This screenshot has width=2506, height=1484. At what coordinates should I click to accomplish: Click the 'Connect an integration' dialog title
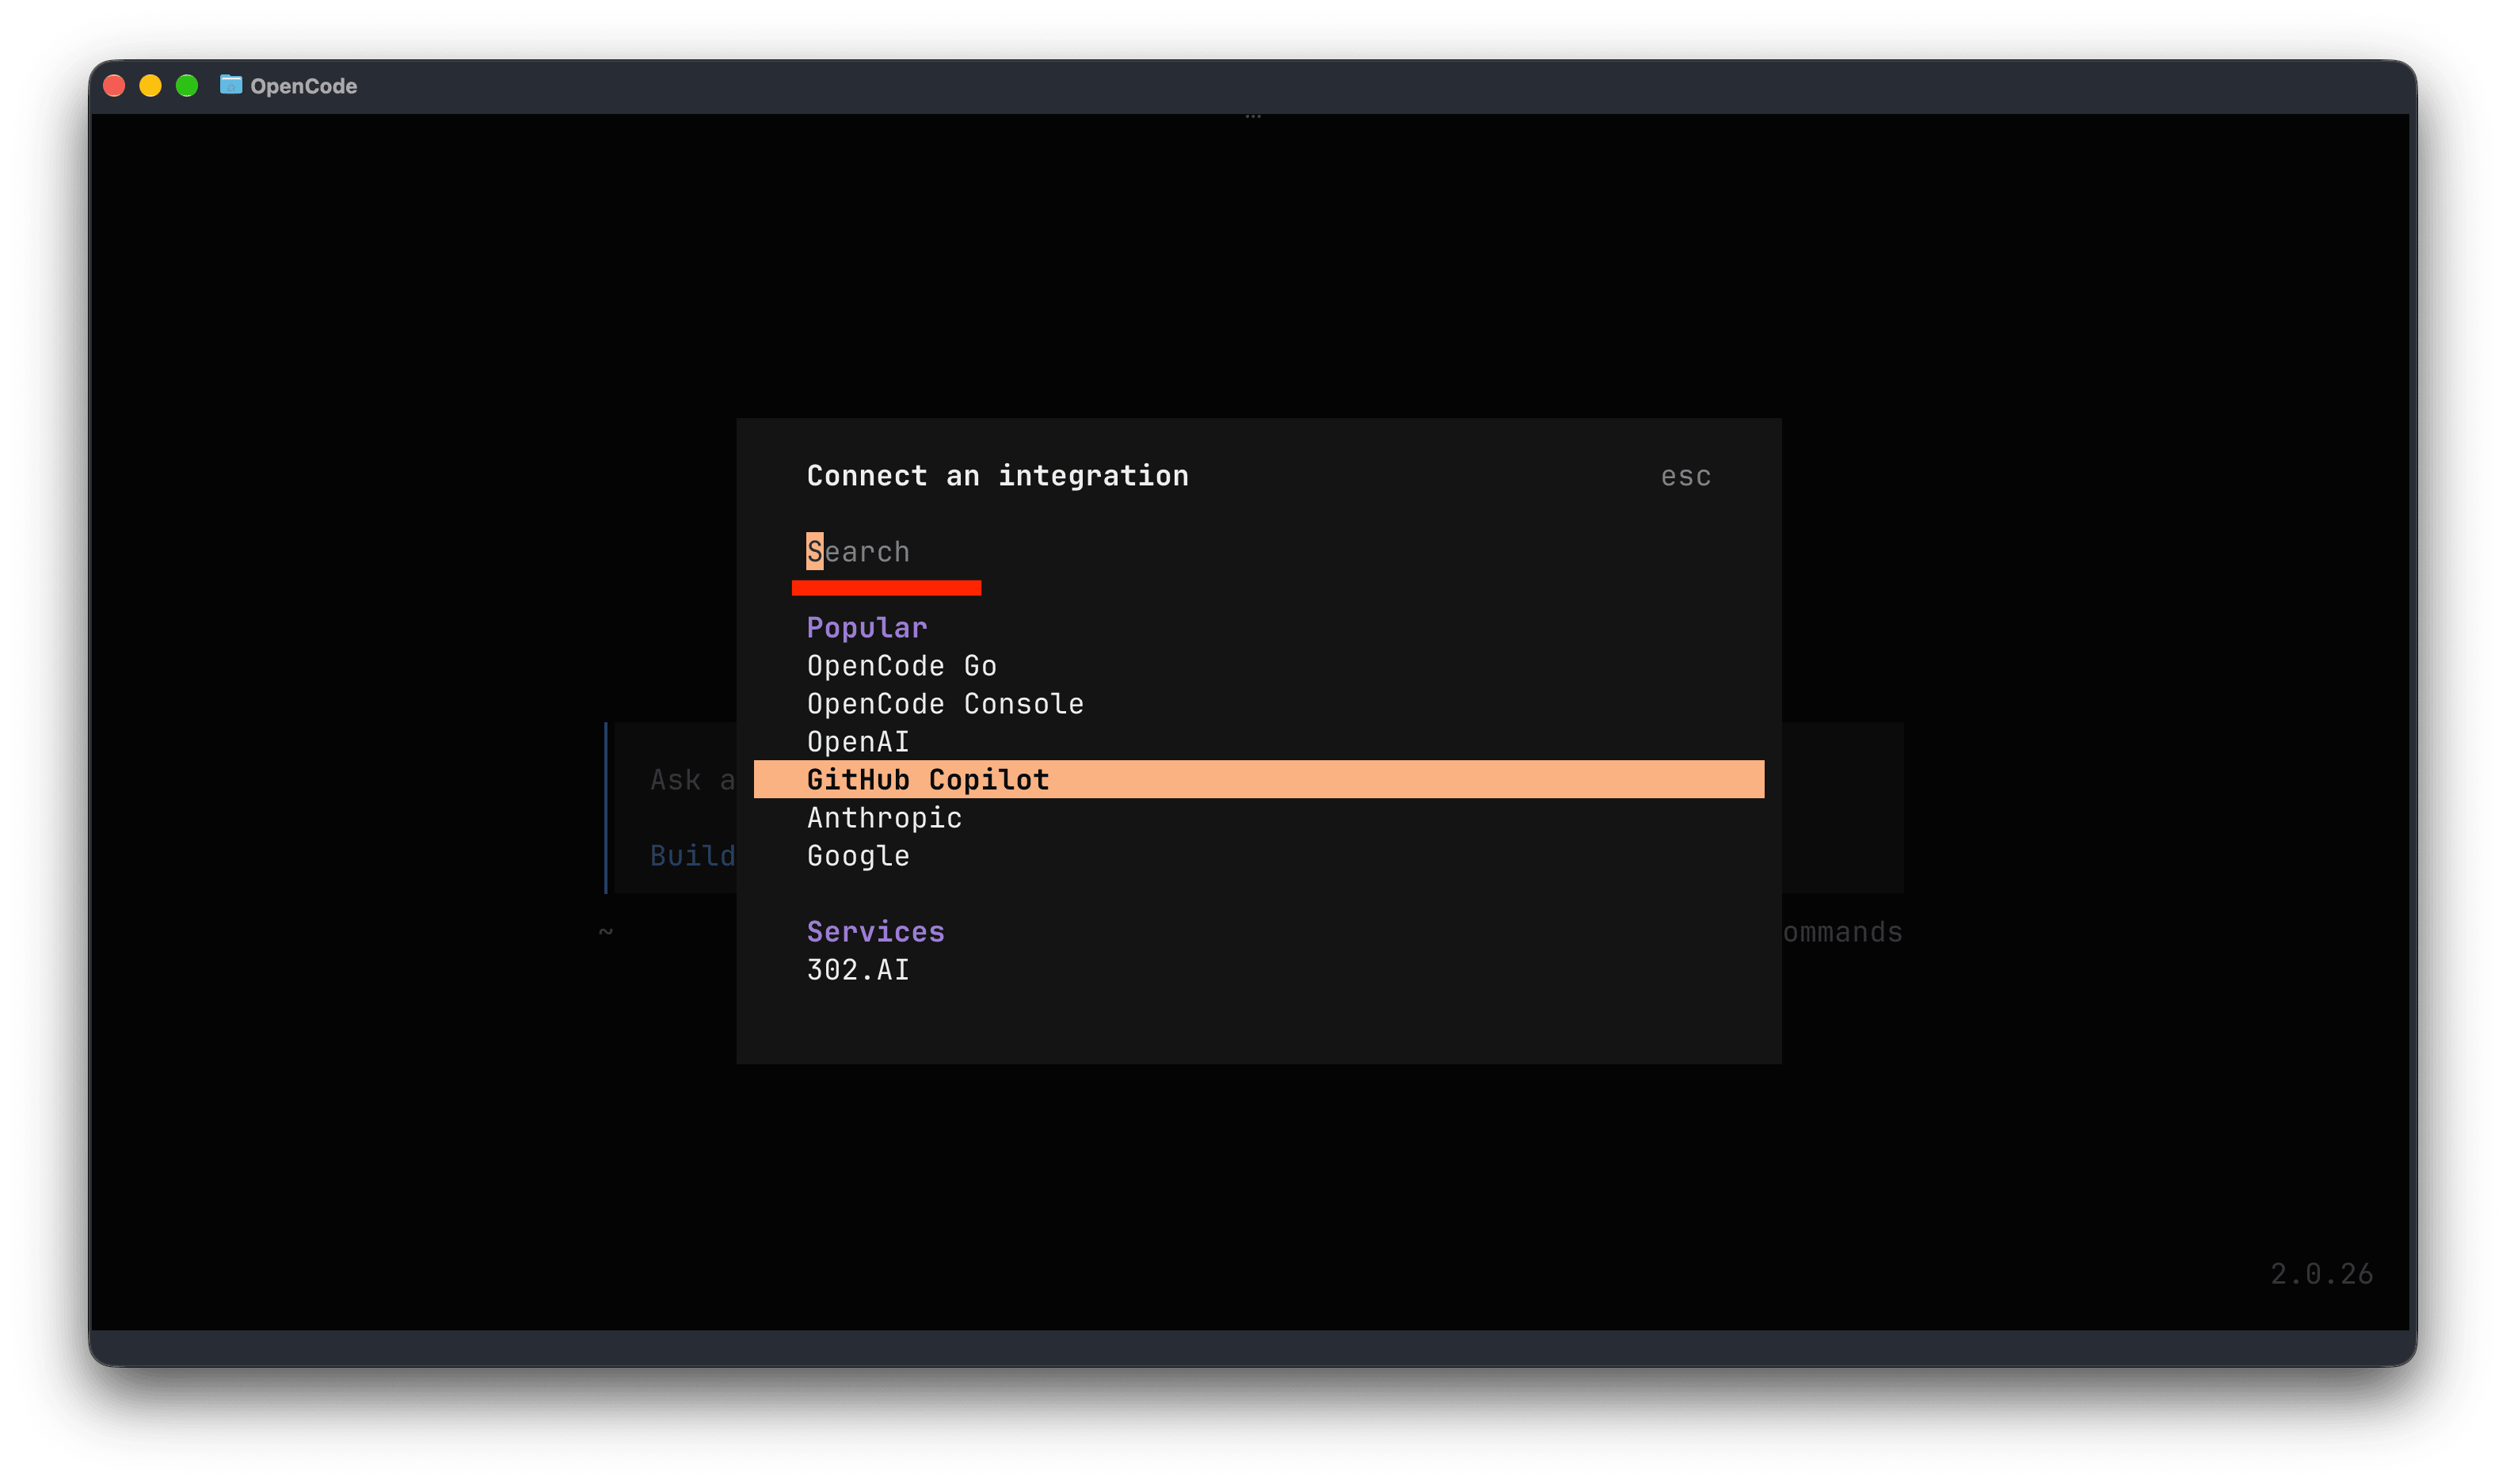[x=998, y=475]
